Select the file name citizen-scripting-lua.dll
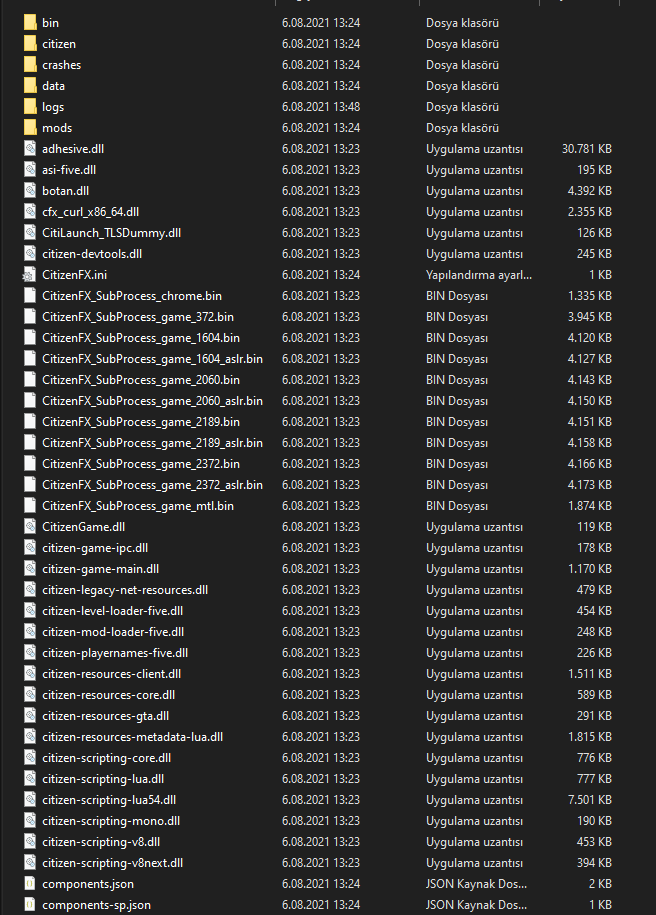The width and height of the screenshot is (656, 915). click(x=103, y=779)
